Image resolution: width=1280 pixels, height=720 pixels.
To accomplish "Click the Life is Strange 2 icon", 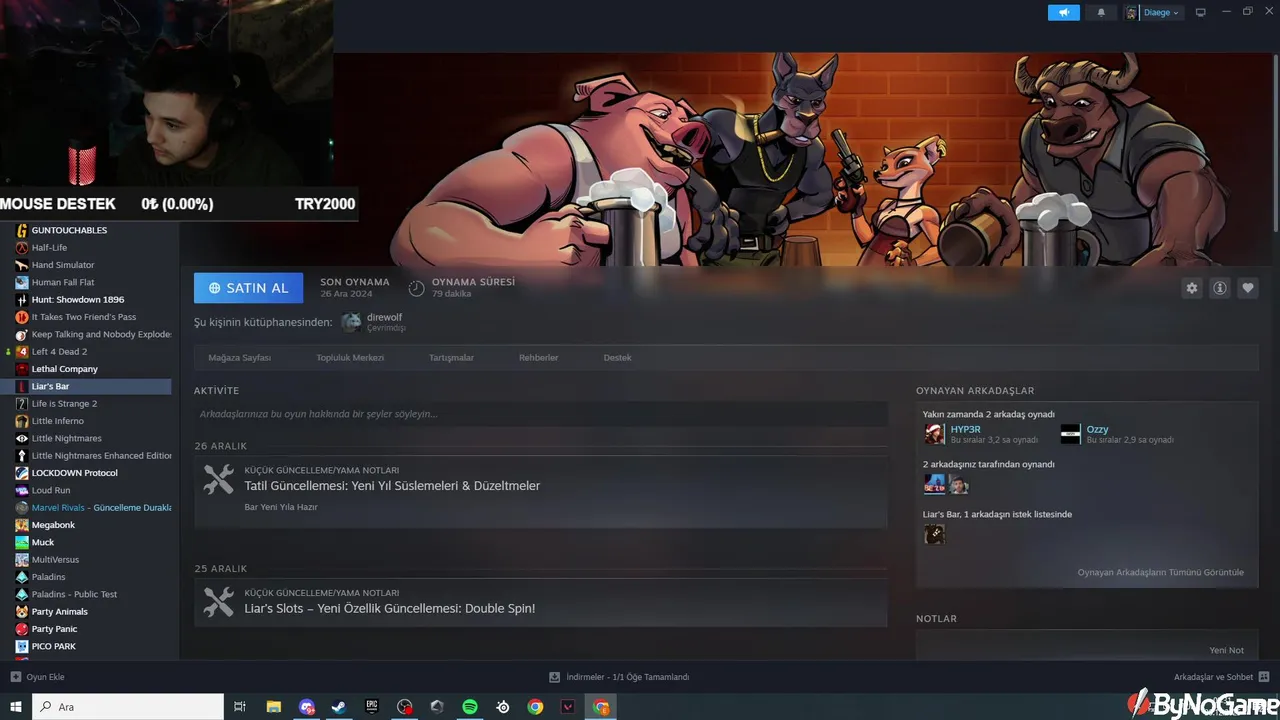I will [x=22, y=404].
